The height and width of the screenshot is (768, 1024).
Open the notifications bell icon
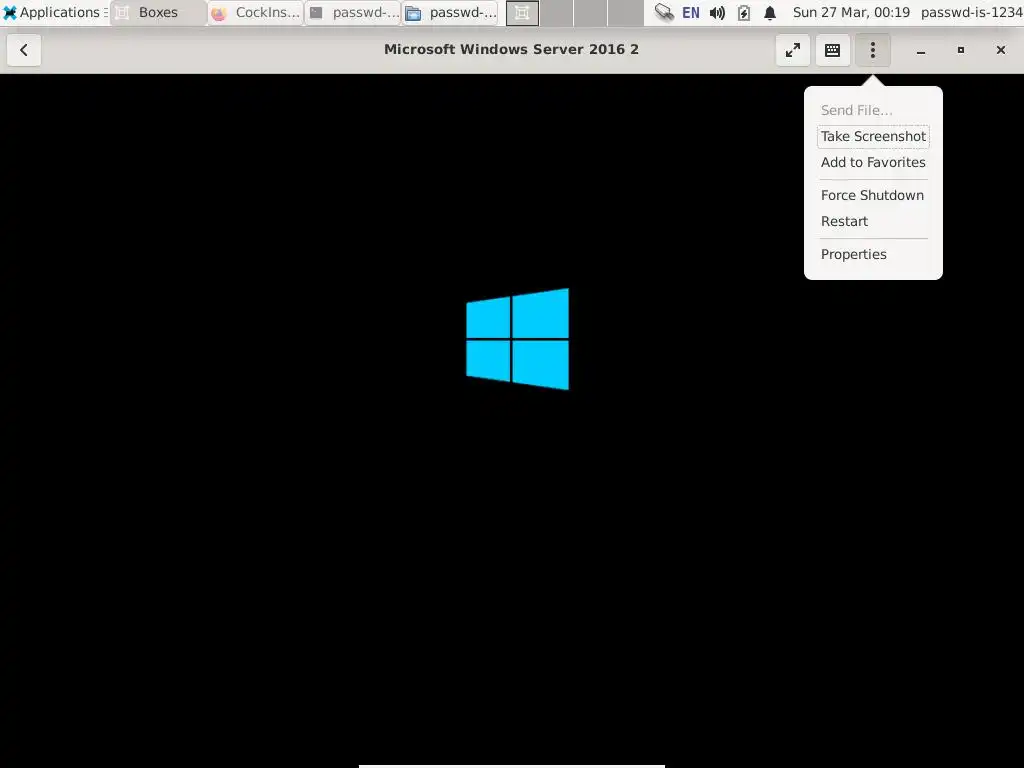click(x=770, y=12)
